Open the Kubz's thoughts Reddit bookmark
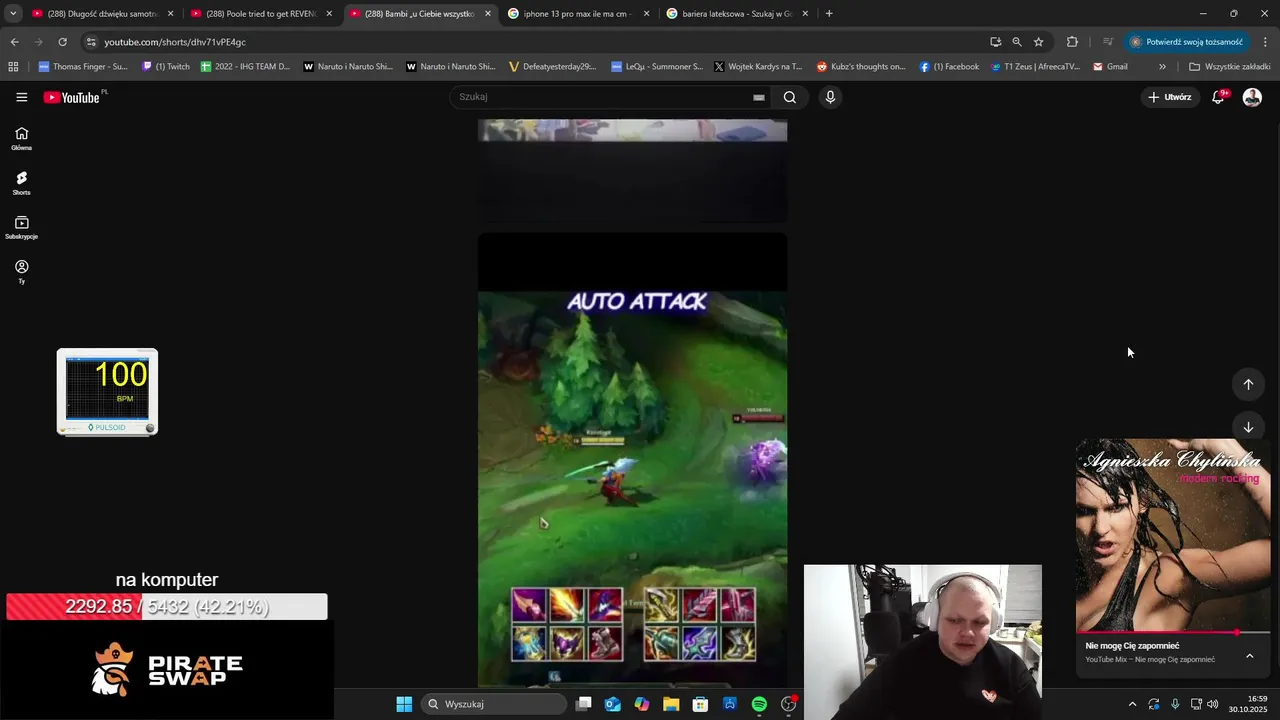 [861, 67]
